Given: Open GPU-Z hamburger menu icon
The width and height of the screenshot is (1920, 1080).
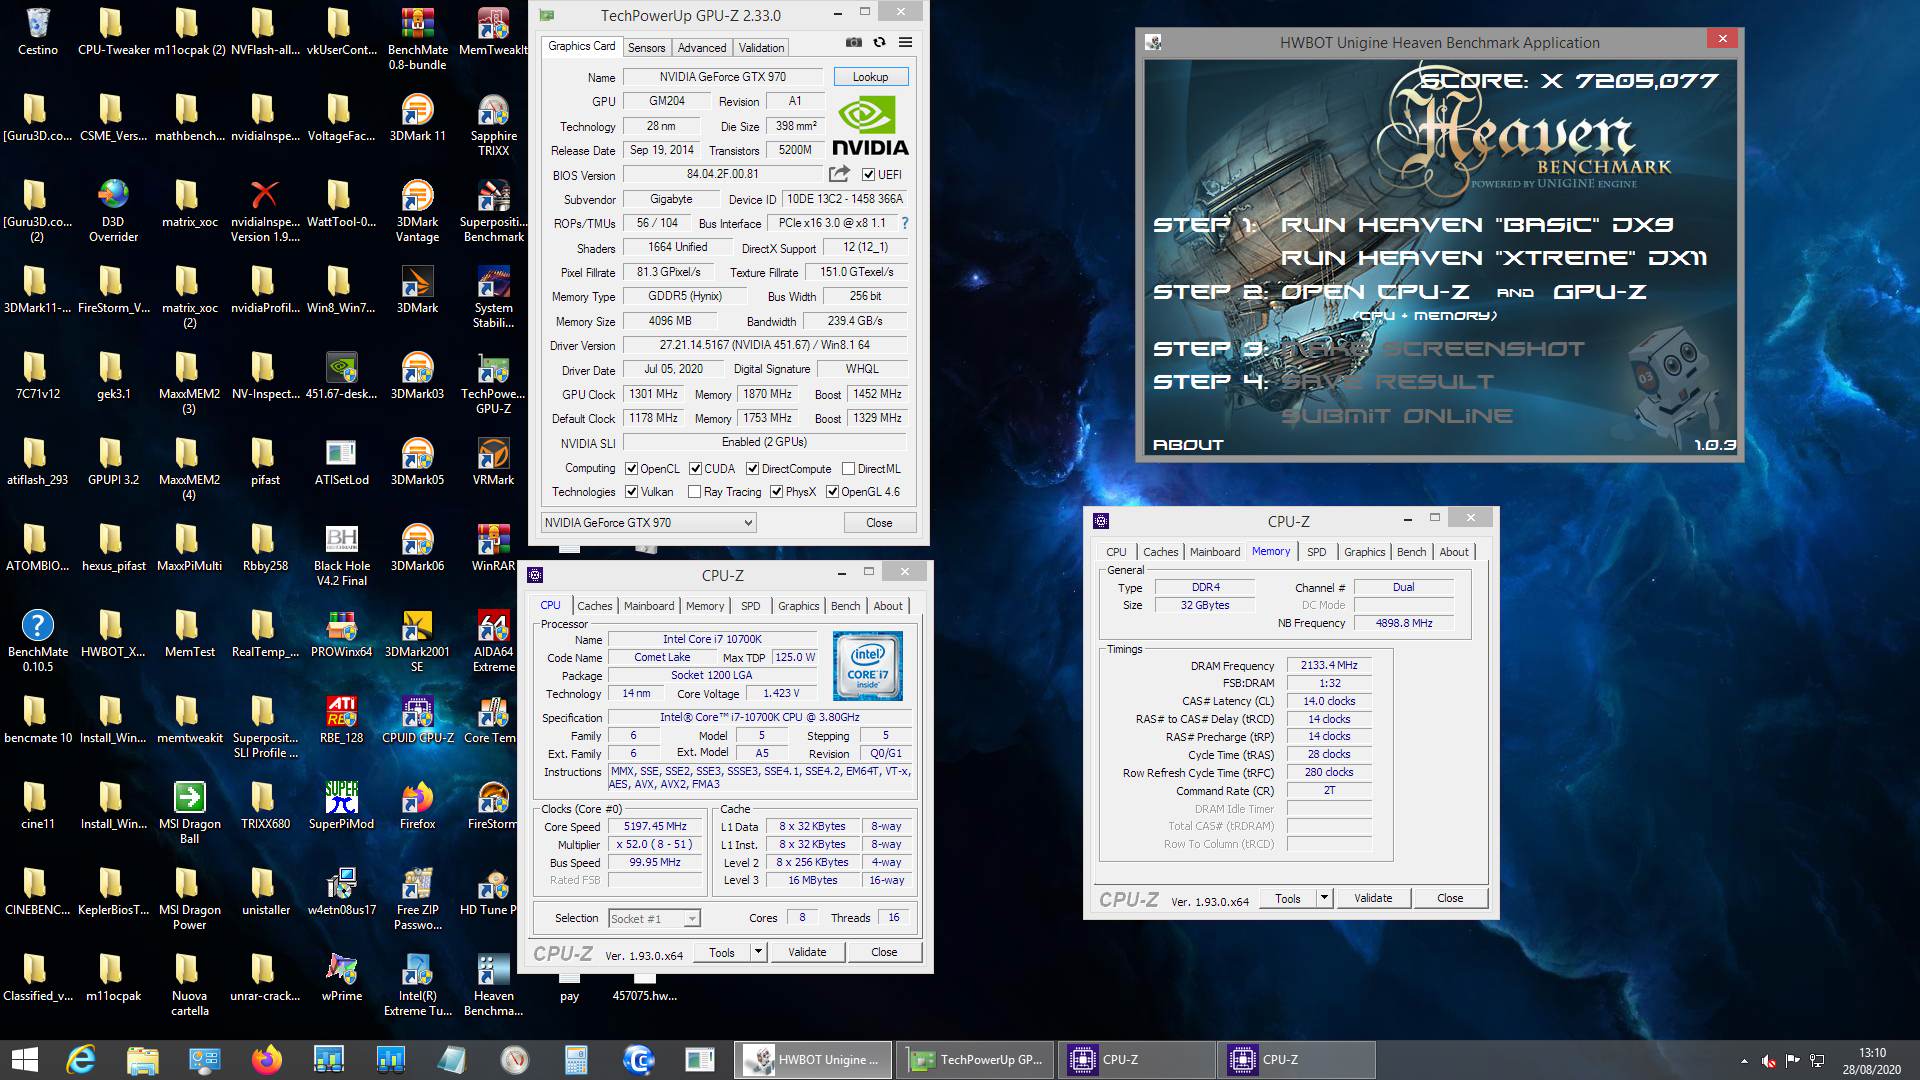Looking at the screenshot, I should coord(905,42).
